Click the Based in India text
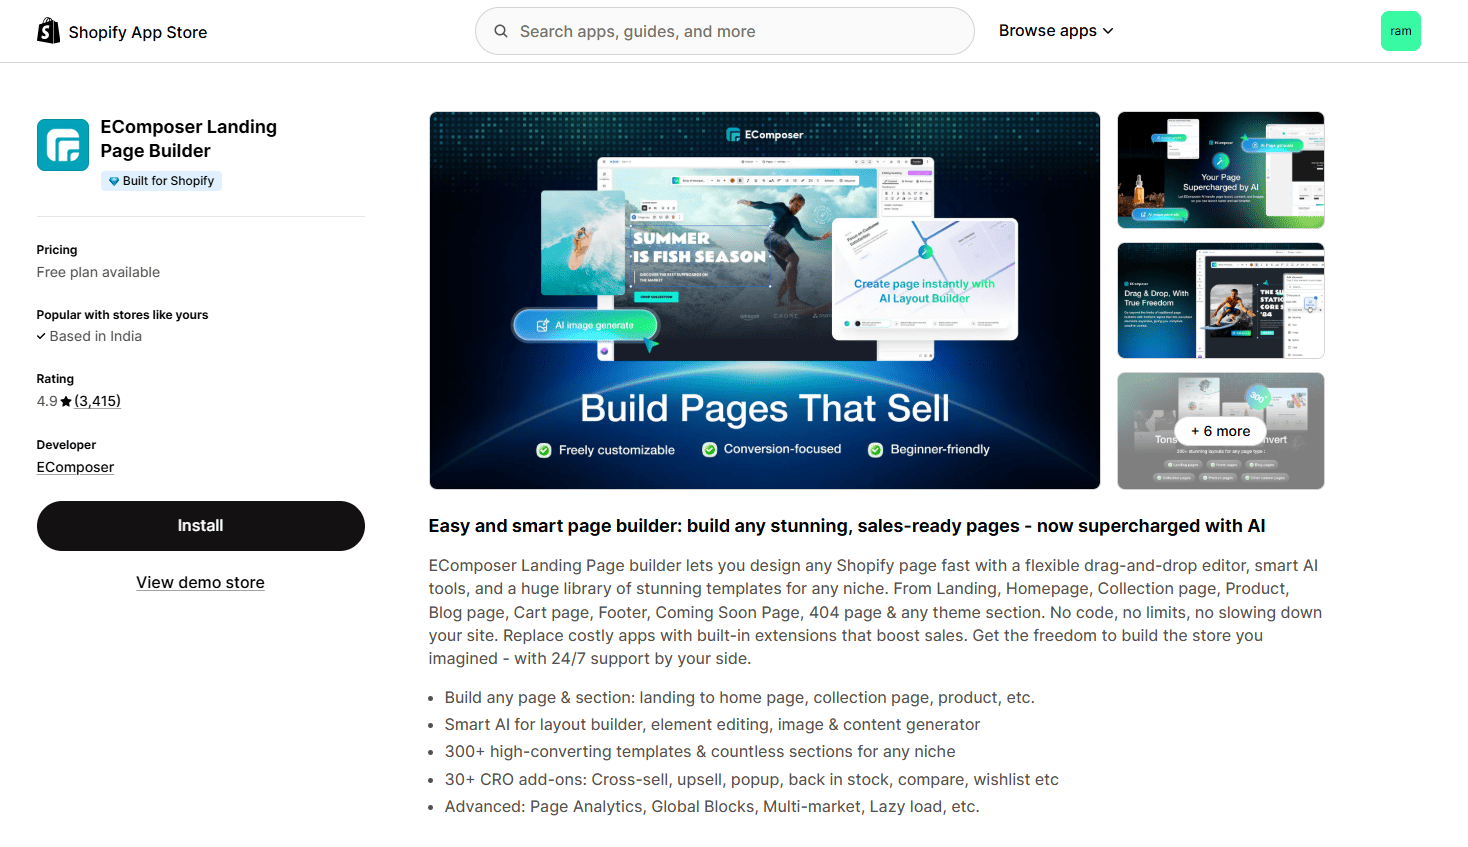The height and width of the screenshot is (847, 1468). pos(96,336)
